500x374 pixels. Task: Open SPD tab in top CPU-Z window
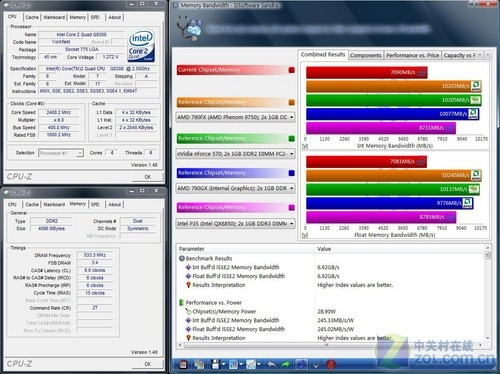[x=95, y=17]
